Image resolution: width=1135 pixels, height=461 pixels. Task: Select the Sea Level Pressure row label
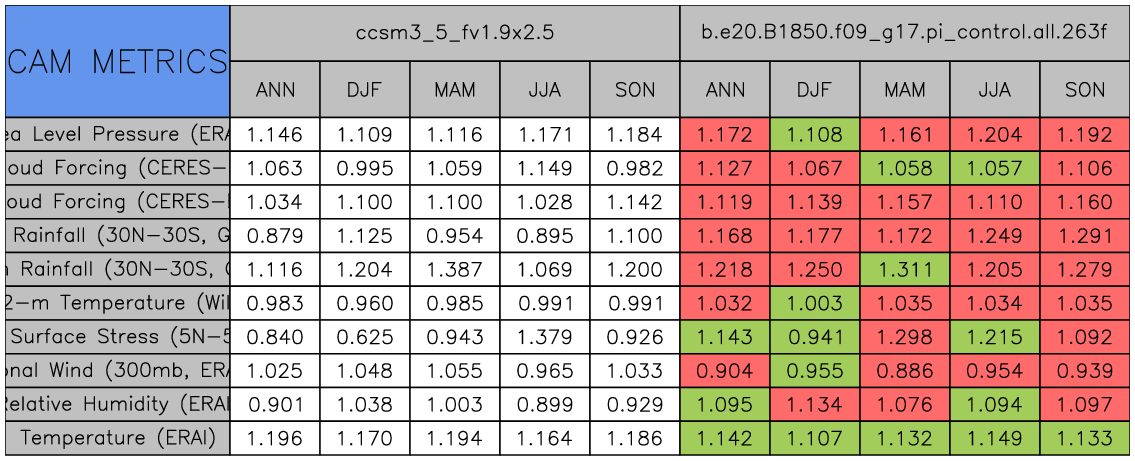(x=117, y=134)
